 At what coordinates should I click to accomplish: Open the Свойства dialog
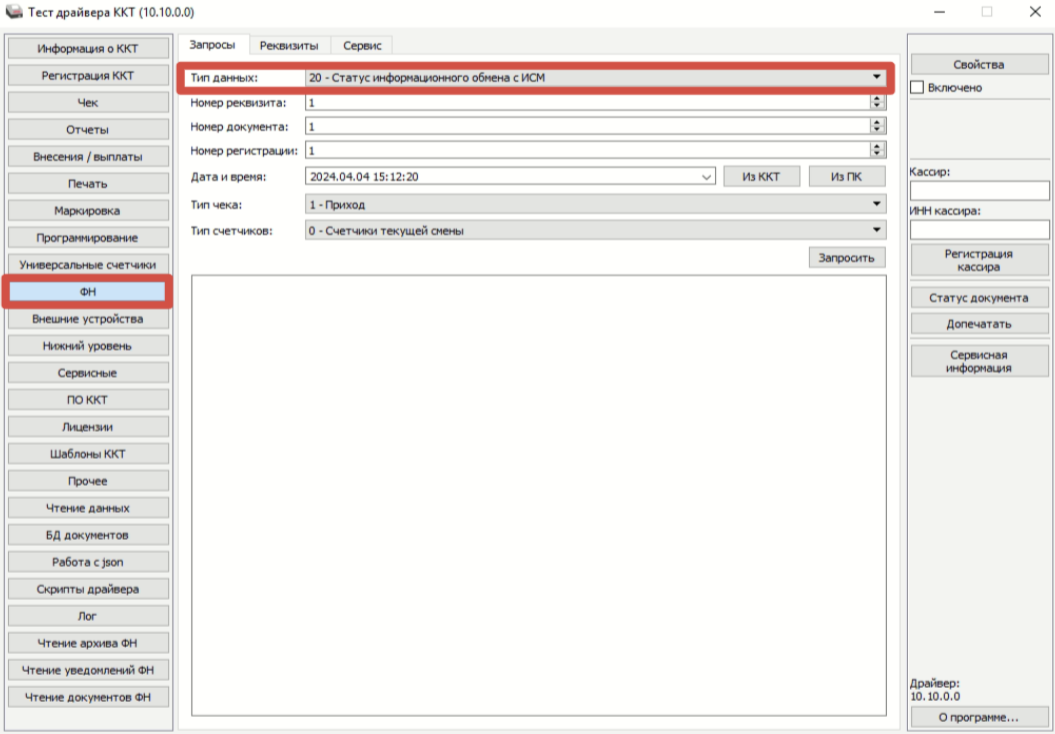(x=979, y=65)
